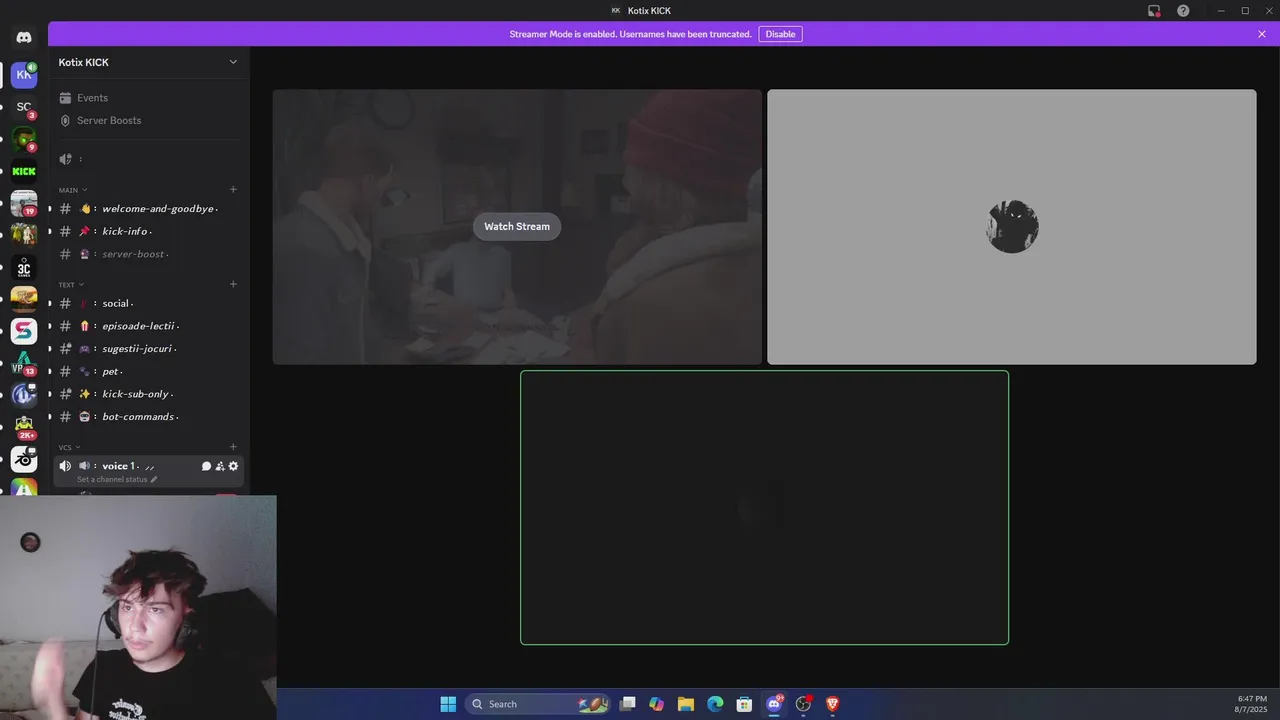The width and height of the screenshot is (1280, 720).
Task: Open the green KICK server icon
Action: tap(24, 171)
